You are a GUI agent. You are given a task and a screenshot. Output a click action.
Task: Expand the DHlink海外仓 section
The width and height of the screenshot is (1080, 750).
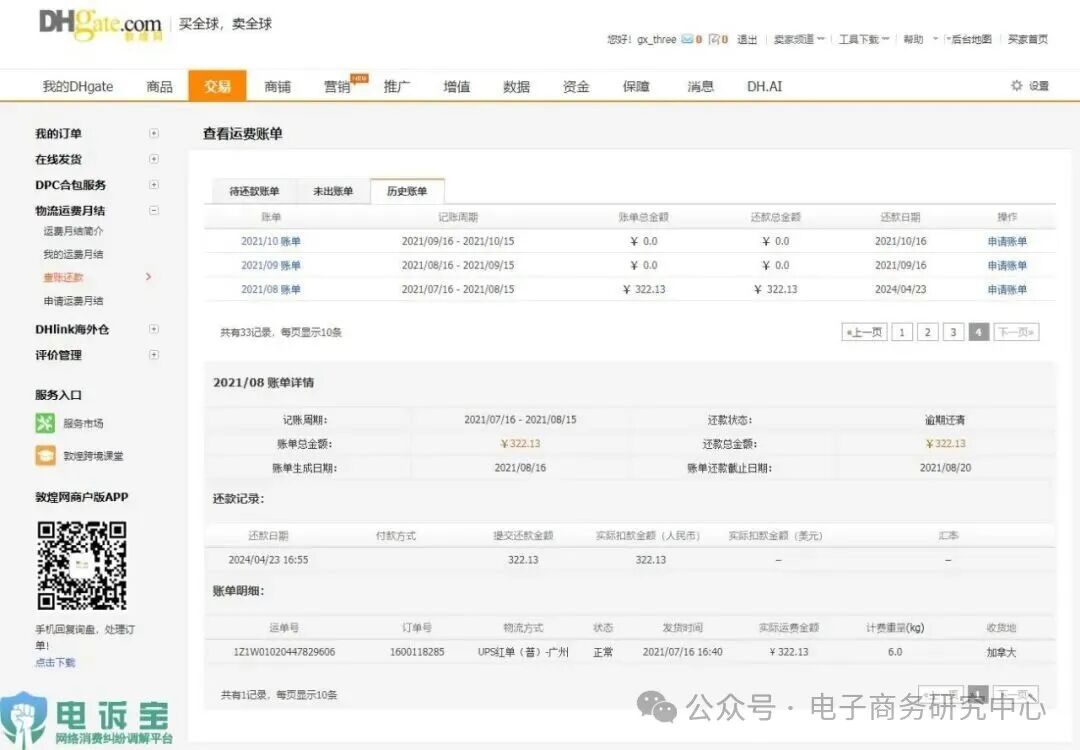155,328
